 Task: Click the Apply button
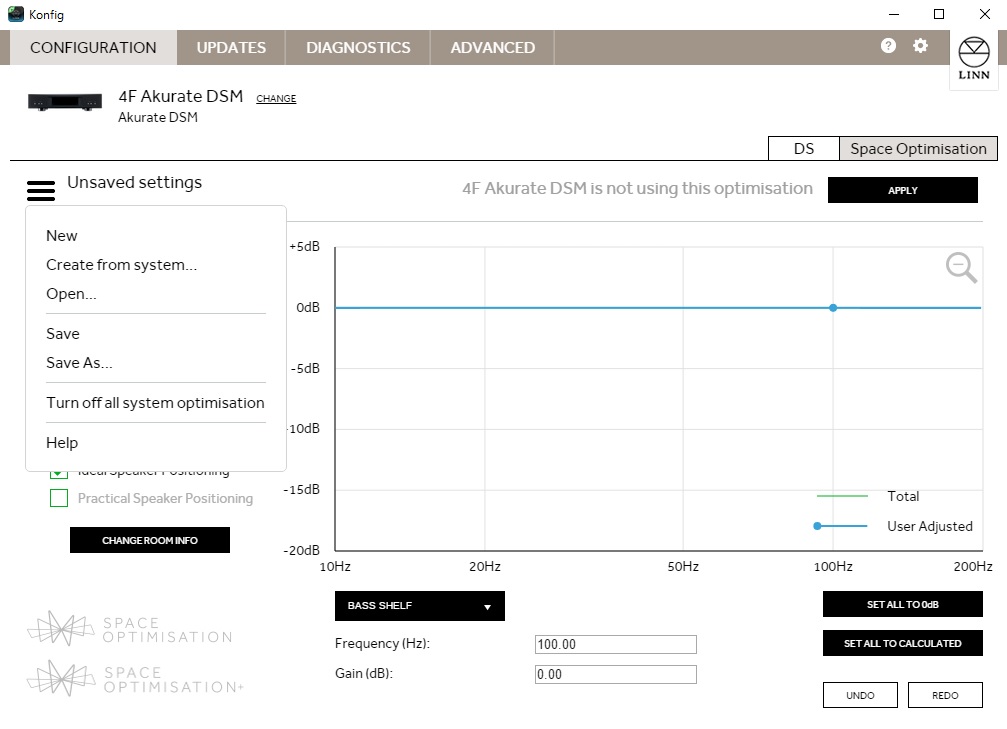tap(902, 190)
